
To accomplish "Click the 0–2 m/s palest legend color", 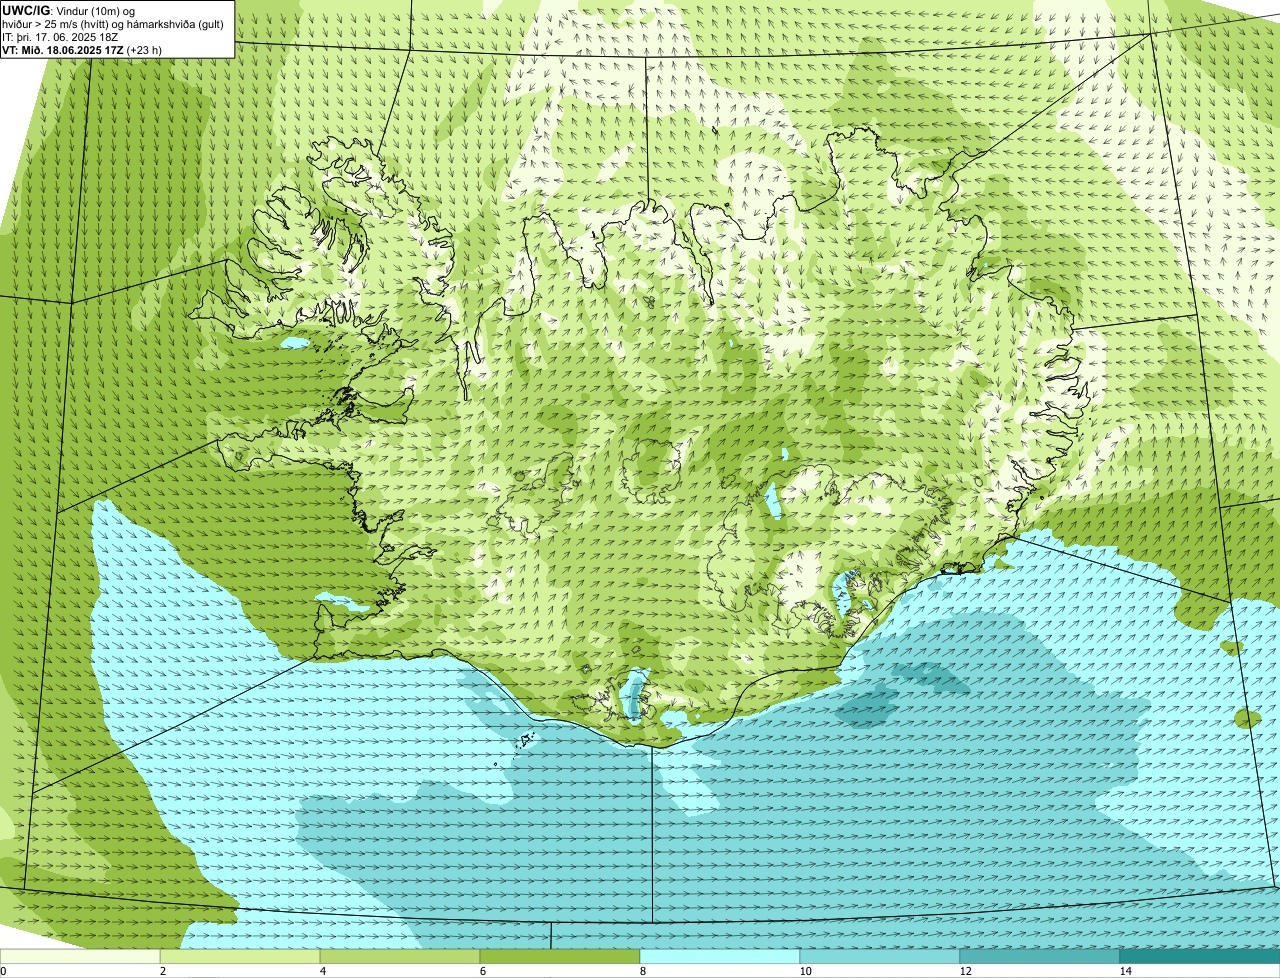I will point(80,956).
